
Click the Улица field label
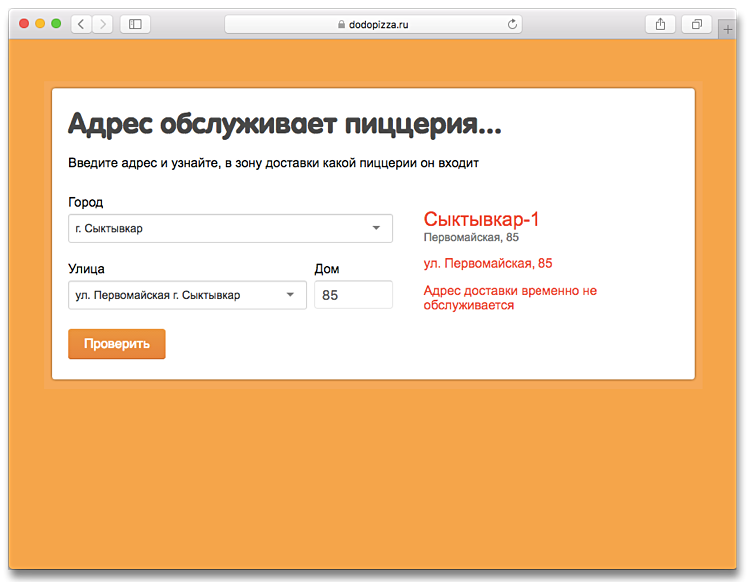click(x=86, y=269)
